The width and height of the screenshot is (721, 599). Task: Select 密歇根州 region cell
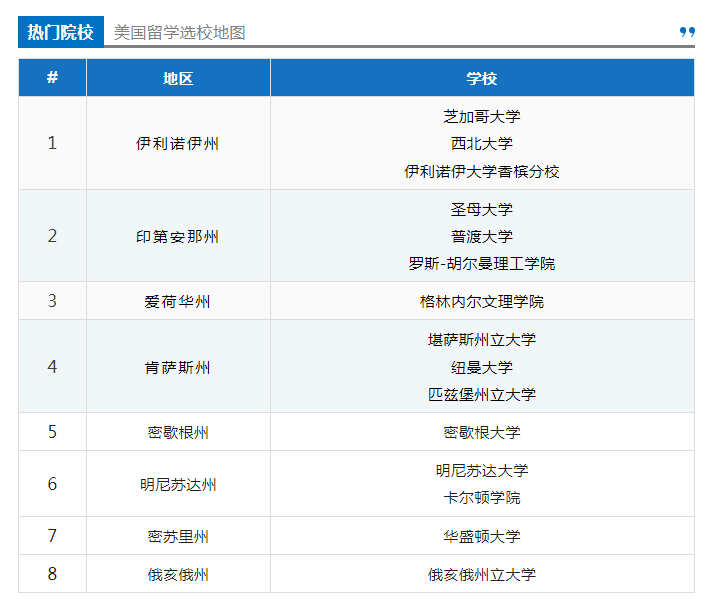coord(178,432)
